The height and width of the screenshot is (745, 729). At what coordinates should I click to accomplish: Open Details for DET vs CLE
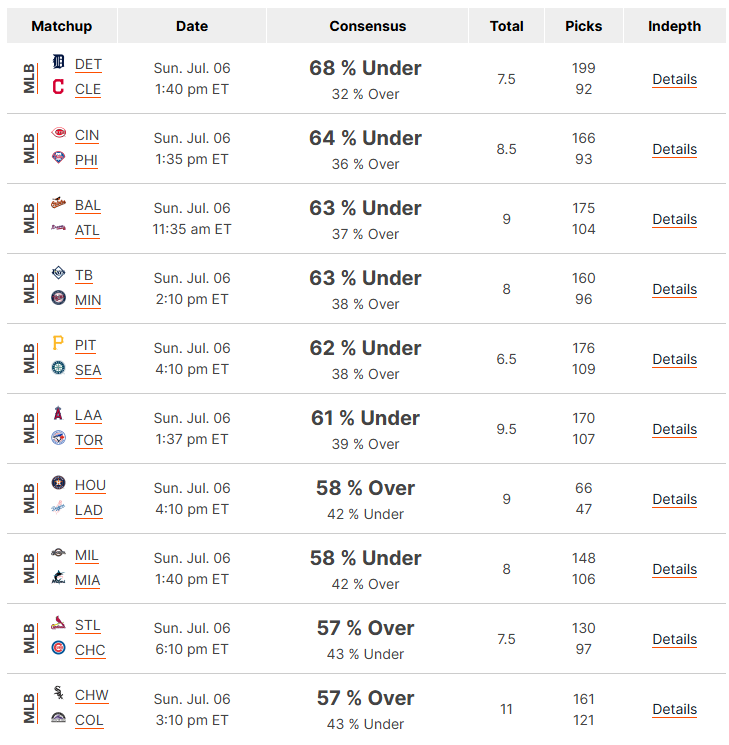(674, 79)
